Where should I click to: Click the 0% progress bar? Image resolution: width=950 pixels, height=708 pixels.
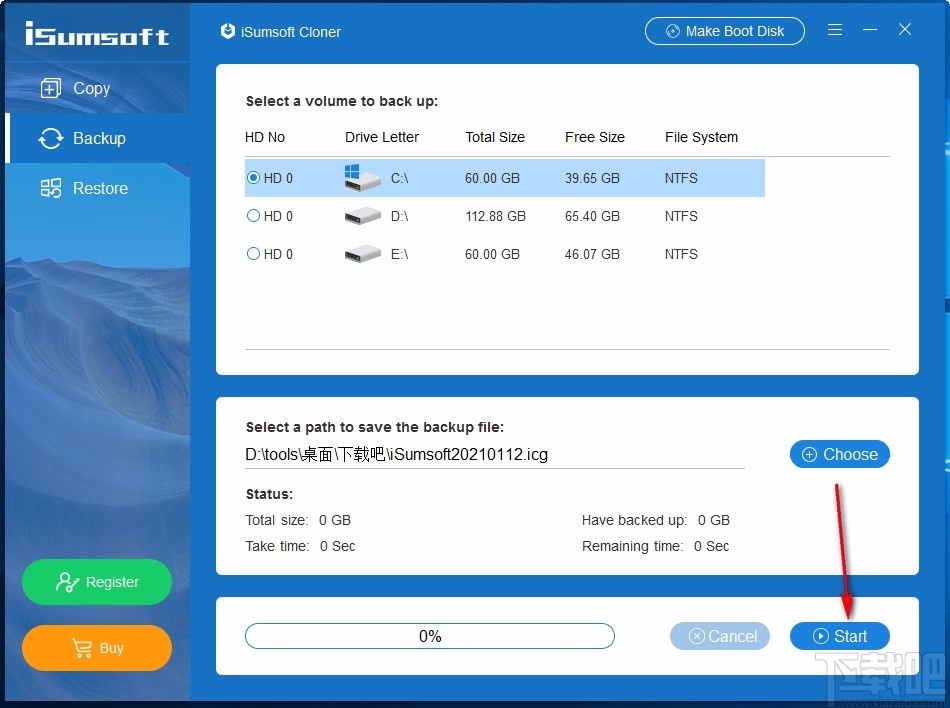coord(430,636)
